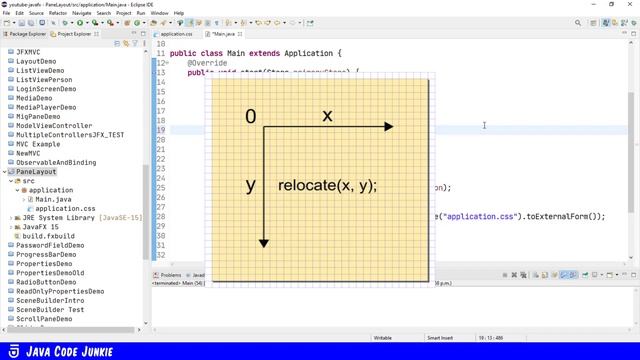Click the Project Explorer filter icon

point(135,43)
